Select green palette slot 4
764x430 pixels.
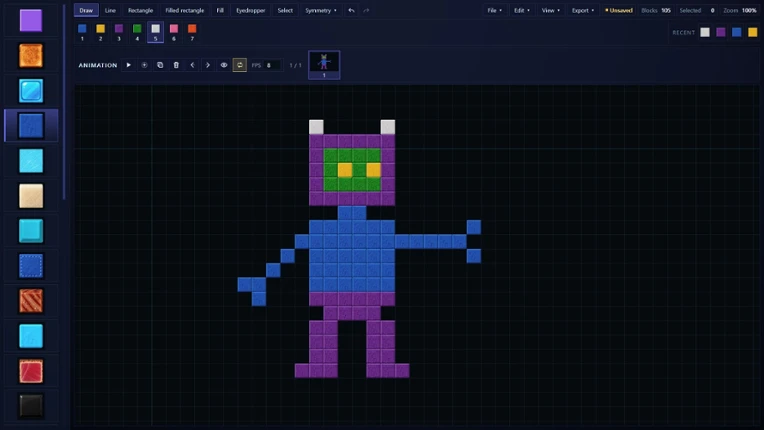pyautogui.click(x=137, y=32)
